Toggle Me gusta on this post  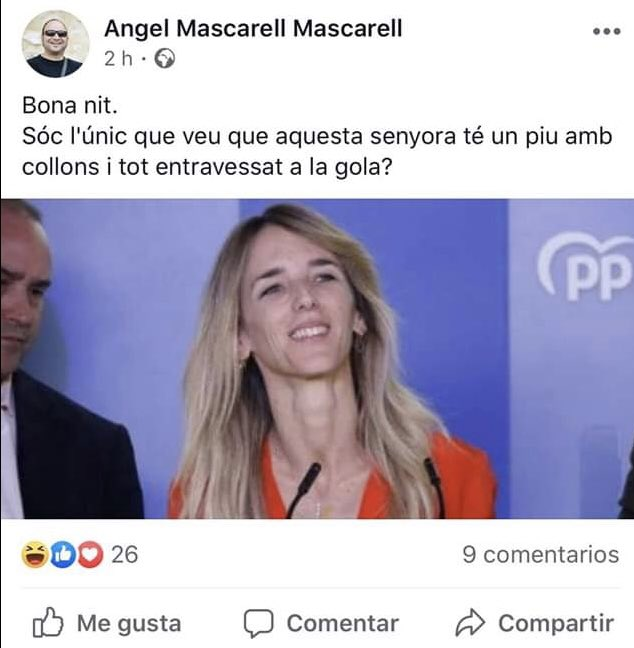point(107,623)
